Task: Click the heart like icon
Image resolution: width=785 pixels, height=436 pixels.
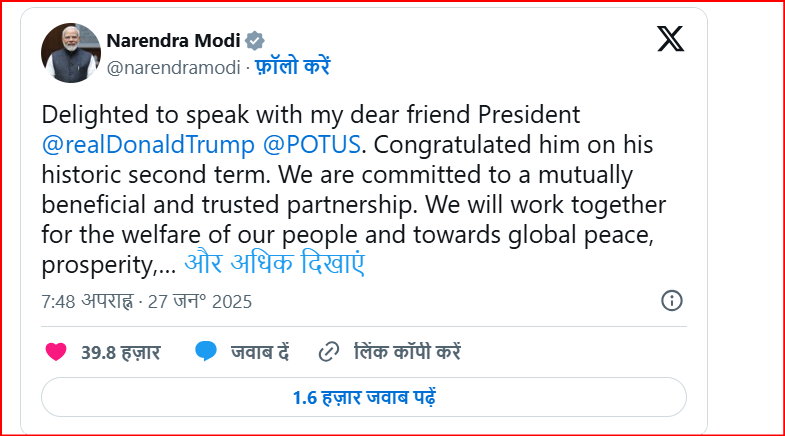Action: [x=57, y=352]
